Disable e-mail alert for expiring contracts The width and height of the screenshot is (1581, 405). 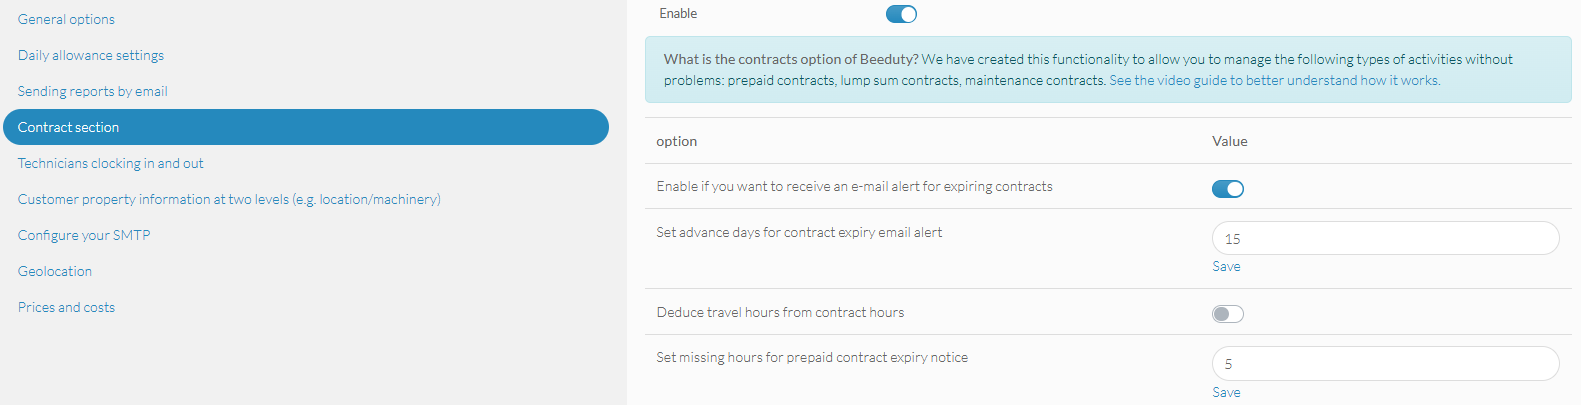coord(1227,189)
